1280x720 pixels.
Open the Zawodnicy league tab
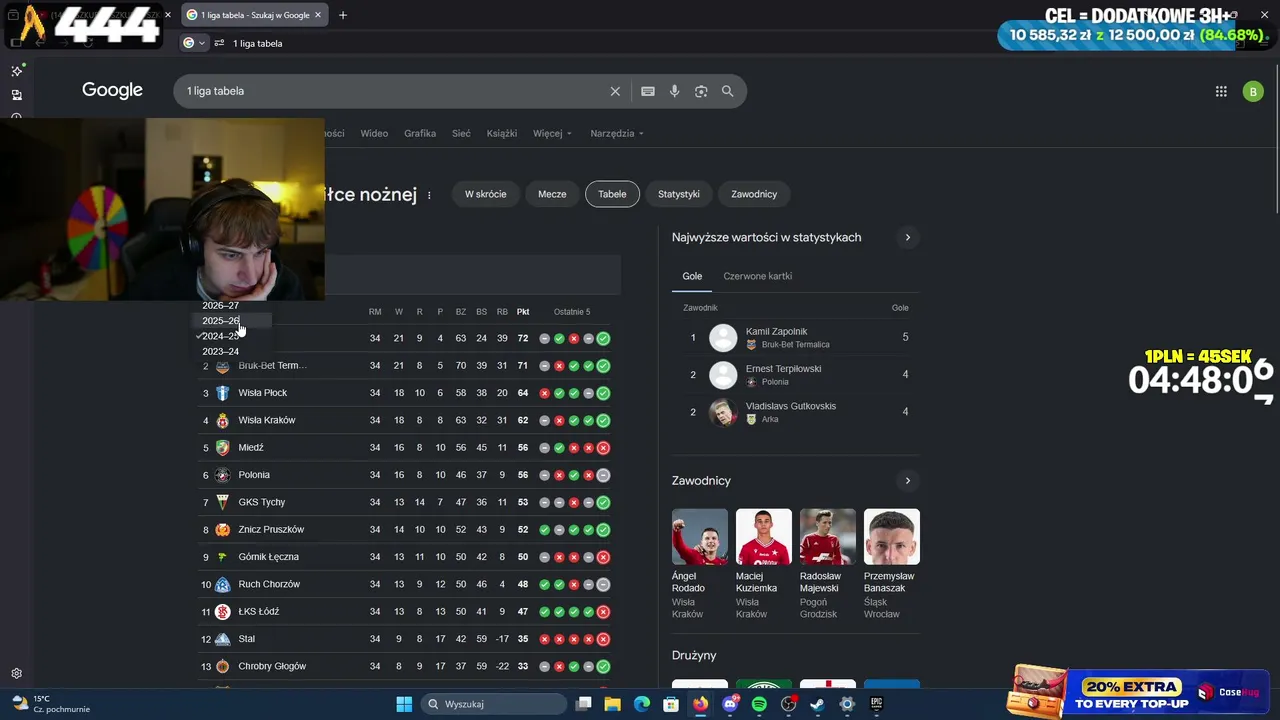754,194
